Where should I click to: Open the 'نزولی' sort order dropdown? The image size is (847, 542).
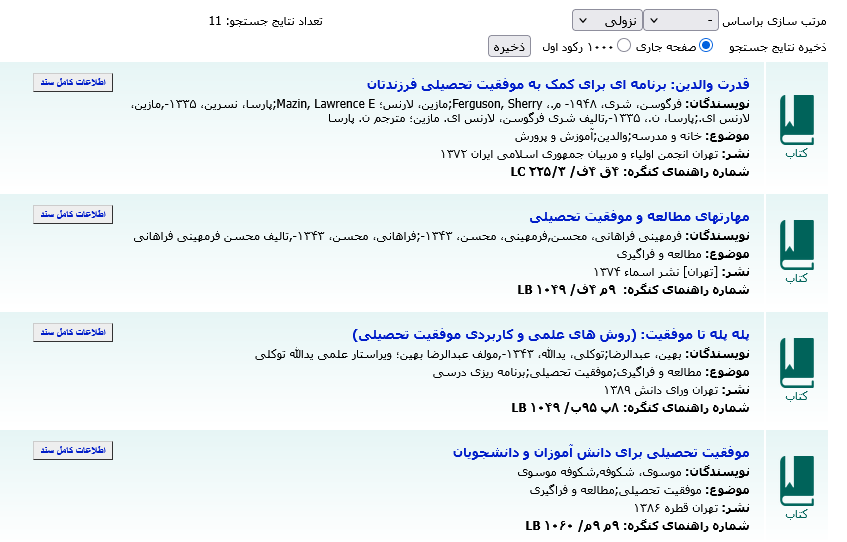(607, 20)
